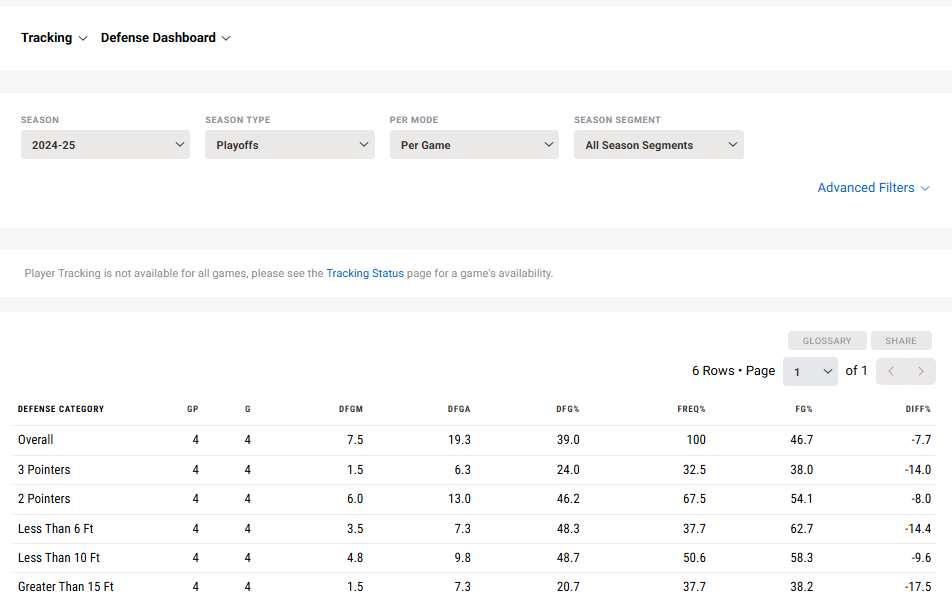Open the Season Segment dropdown
952x605 pixels.
pos(658,145)
